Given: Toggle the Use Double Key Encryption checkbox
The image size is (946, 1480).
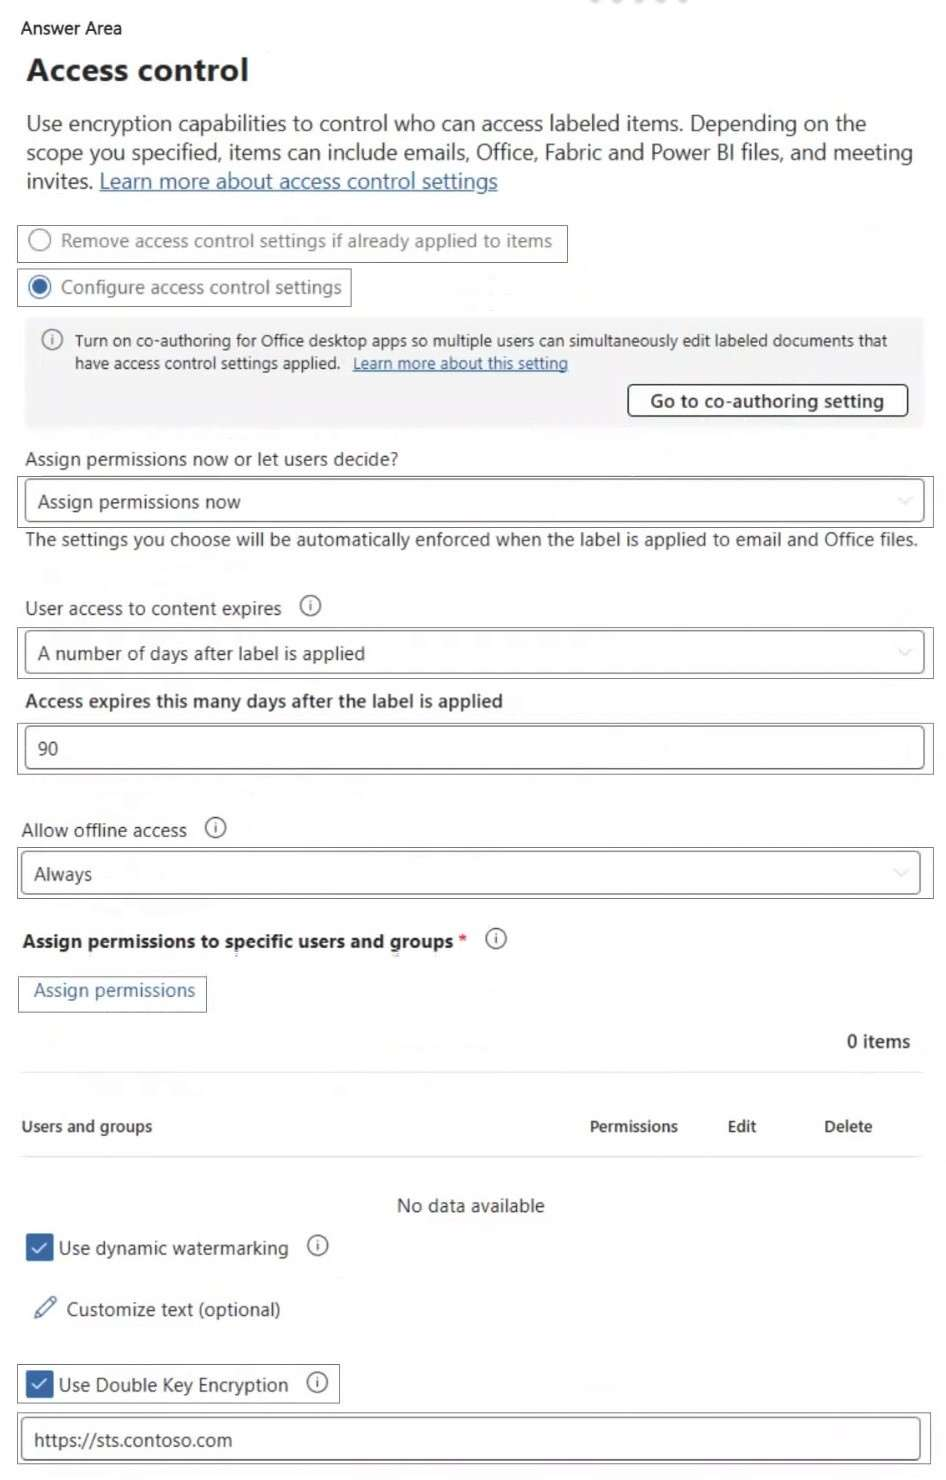Looking at the screenshot, I should tap(39, 1385).
